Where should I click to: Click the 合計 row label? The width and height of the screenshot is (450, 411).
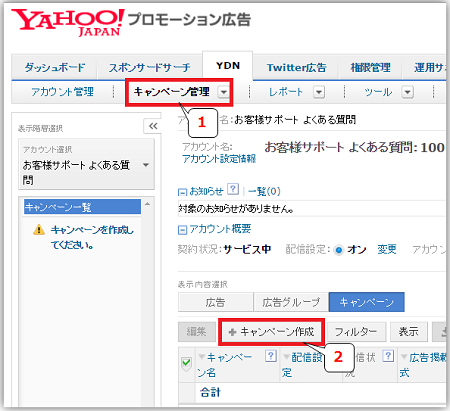click(210, 392)
